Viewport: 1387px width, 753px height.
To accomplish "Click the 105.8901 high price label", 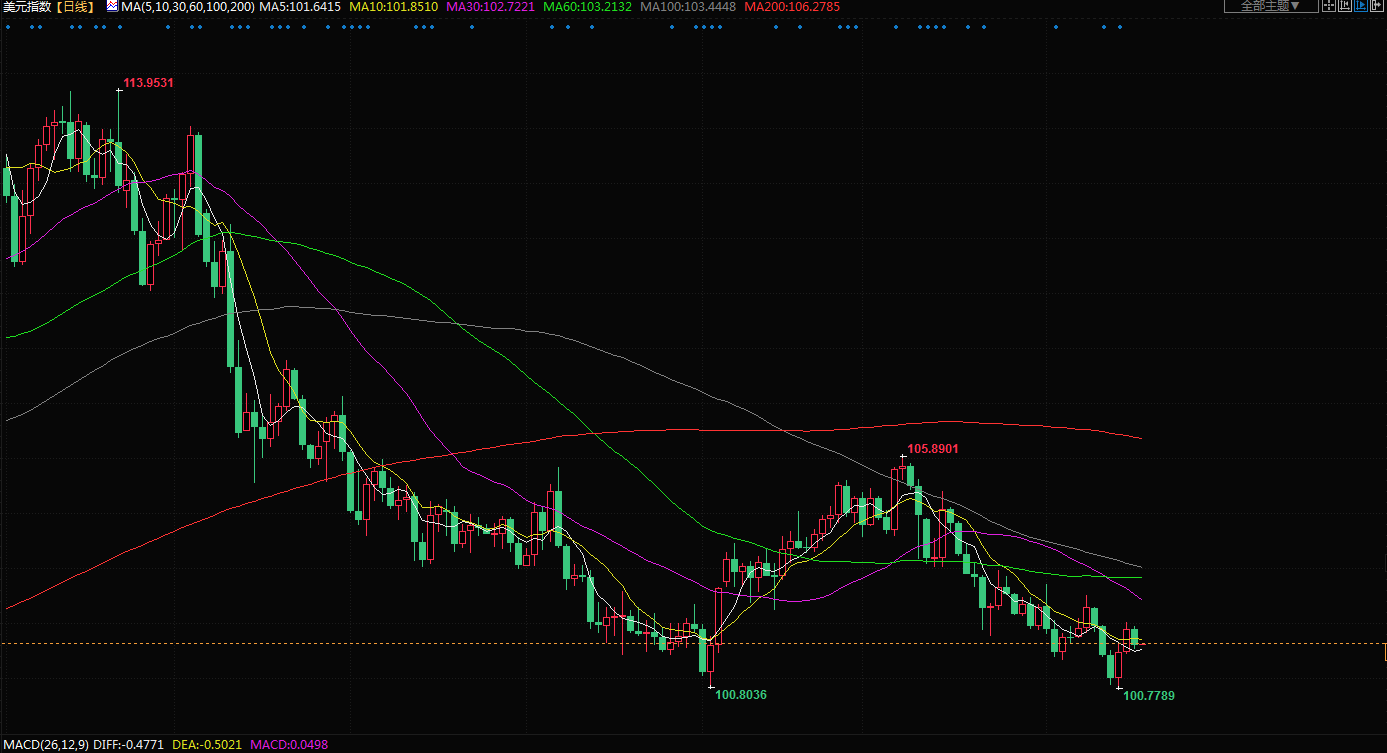I will point(932,449).
